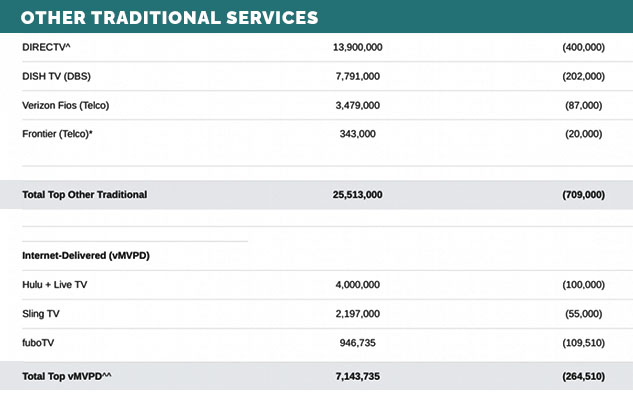633x394 pixels.
Task: Select total value 25,513,000
Action: (x=357, y=195)
